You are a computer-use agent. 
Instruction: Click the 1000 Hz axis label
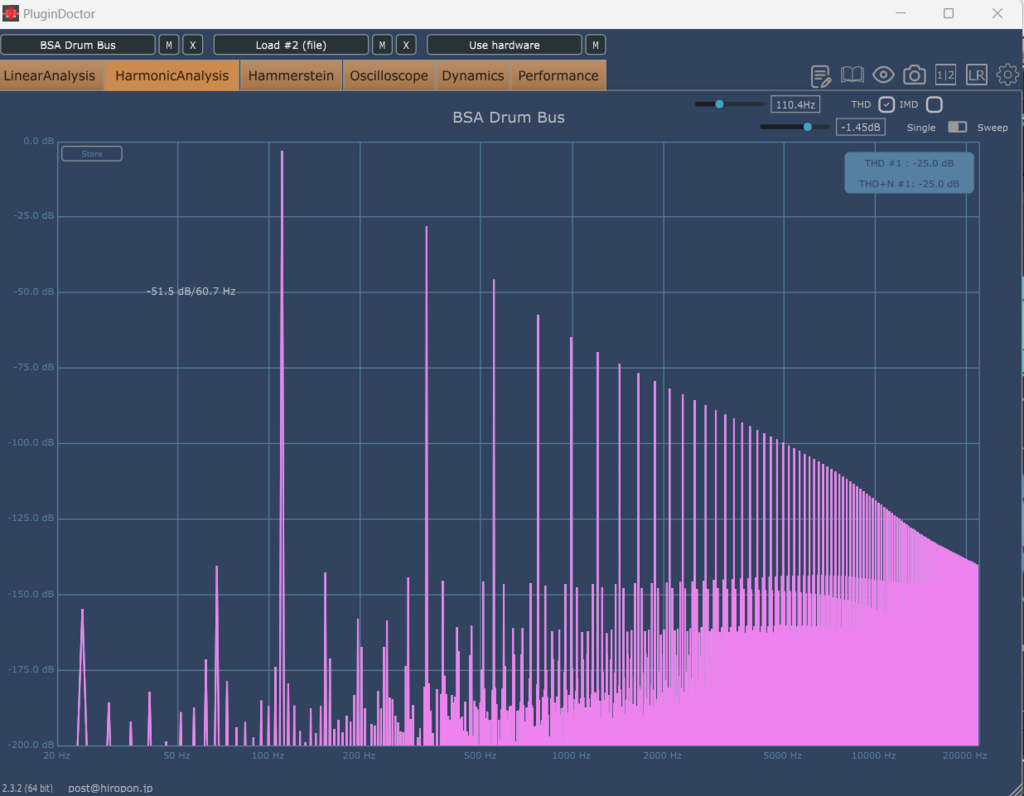coord(571,756)
